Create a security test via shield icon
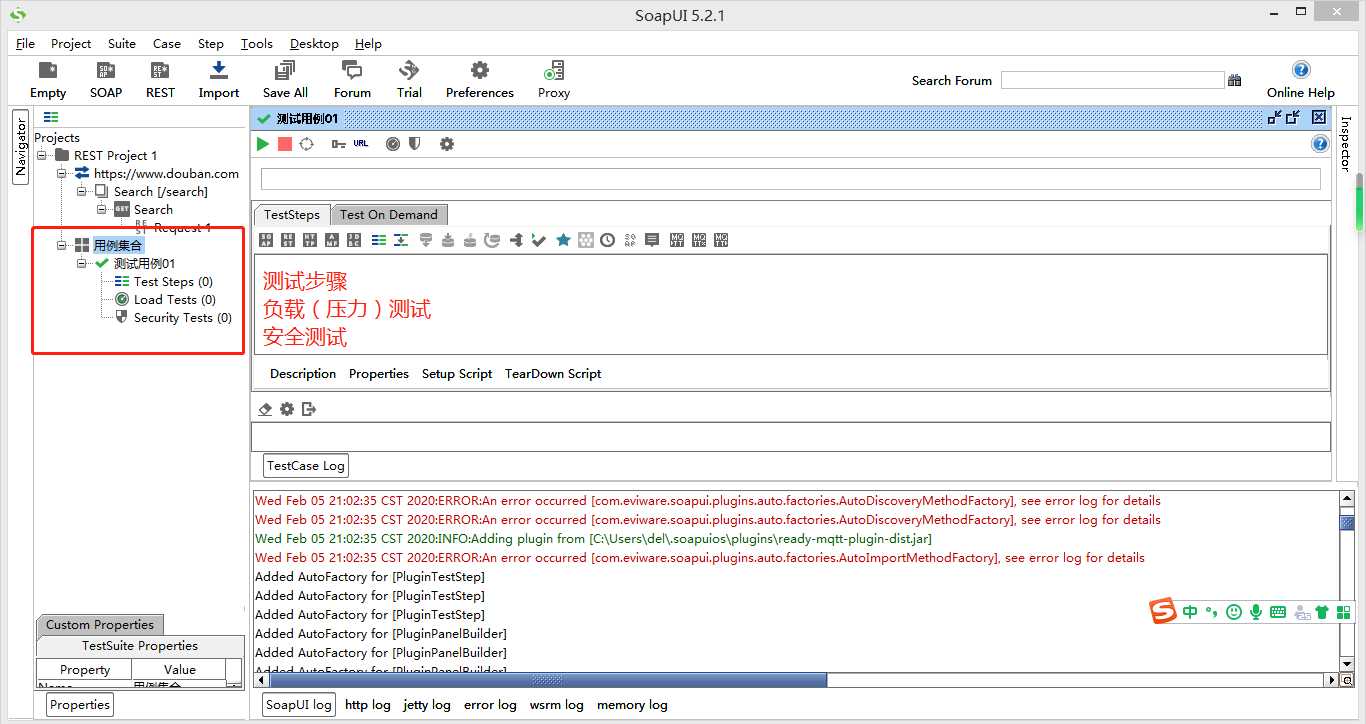The image size is (1366, 724). point(414,144)
